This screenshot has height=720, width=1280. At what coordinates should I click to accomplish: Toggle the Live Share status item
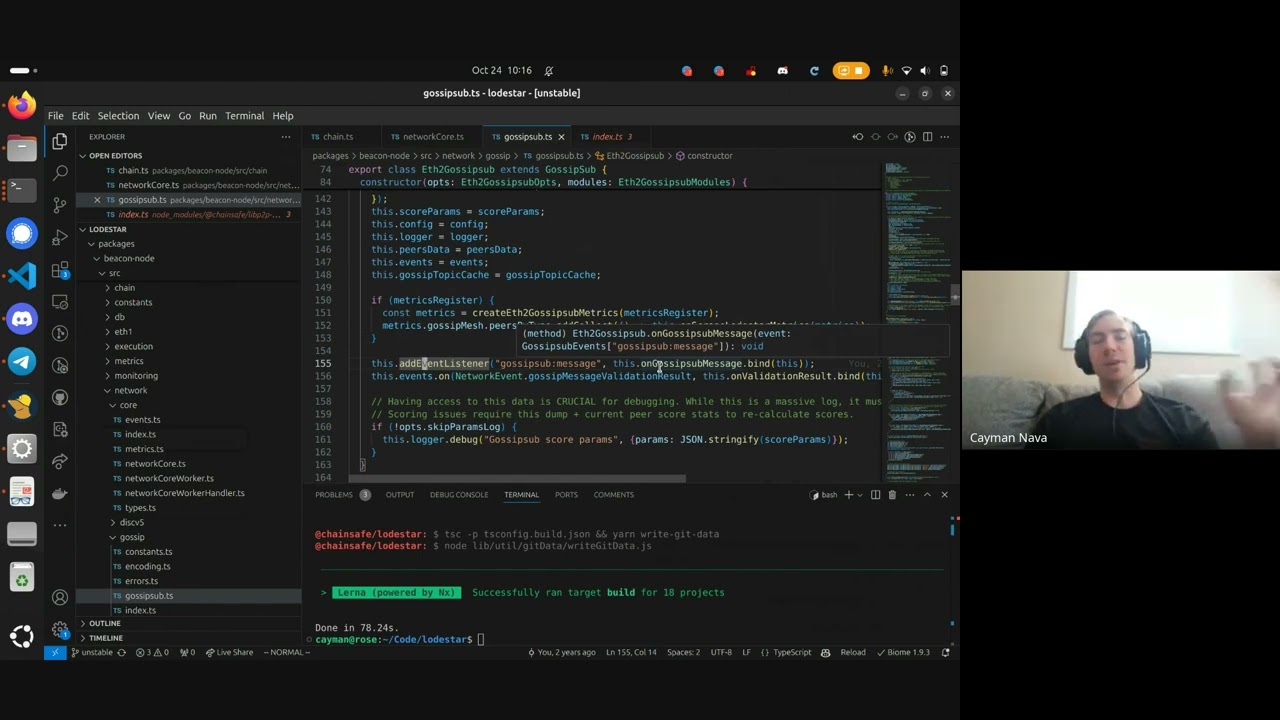click(x=229, y=652)
